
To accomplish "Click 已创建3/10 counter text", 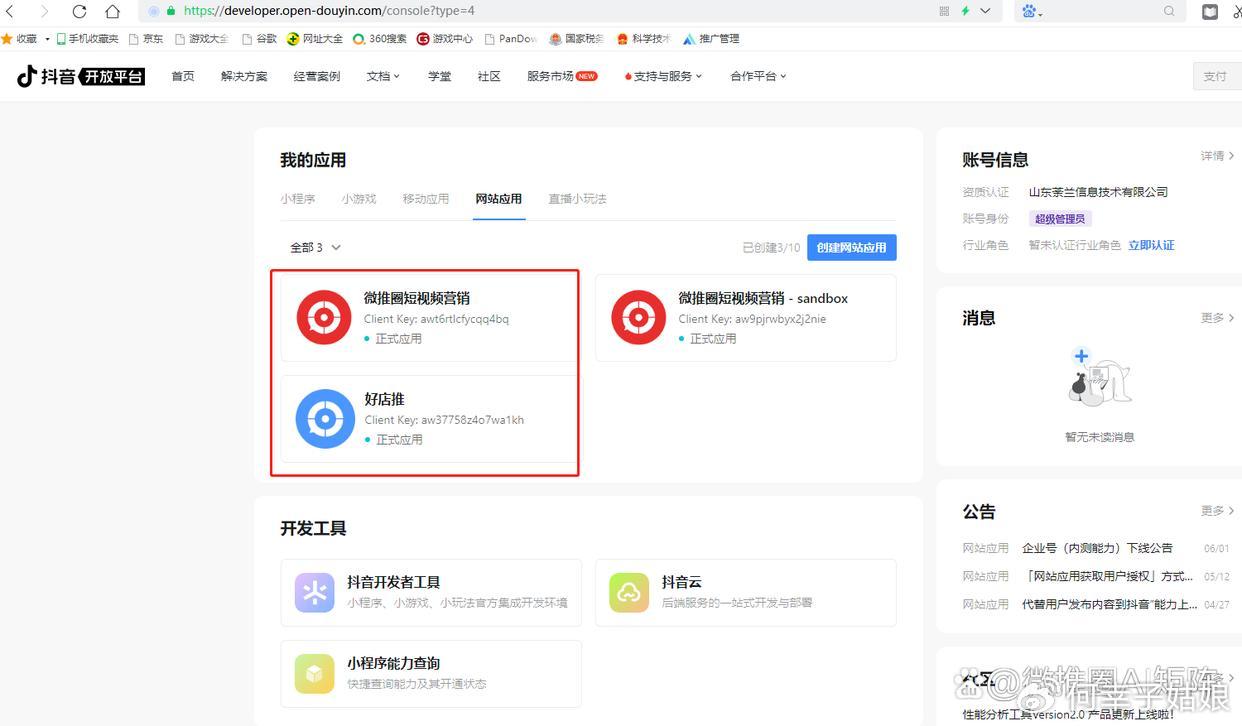I will tap(771, 247).
